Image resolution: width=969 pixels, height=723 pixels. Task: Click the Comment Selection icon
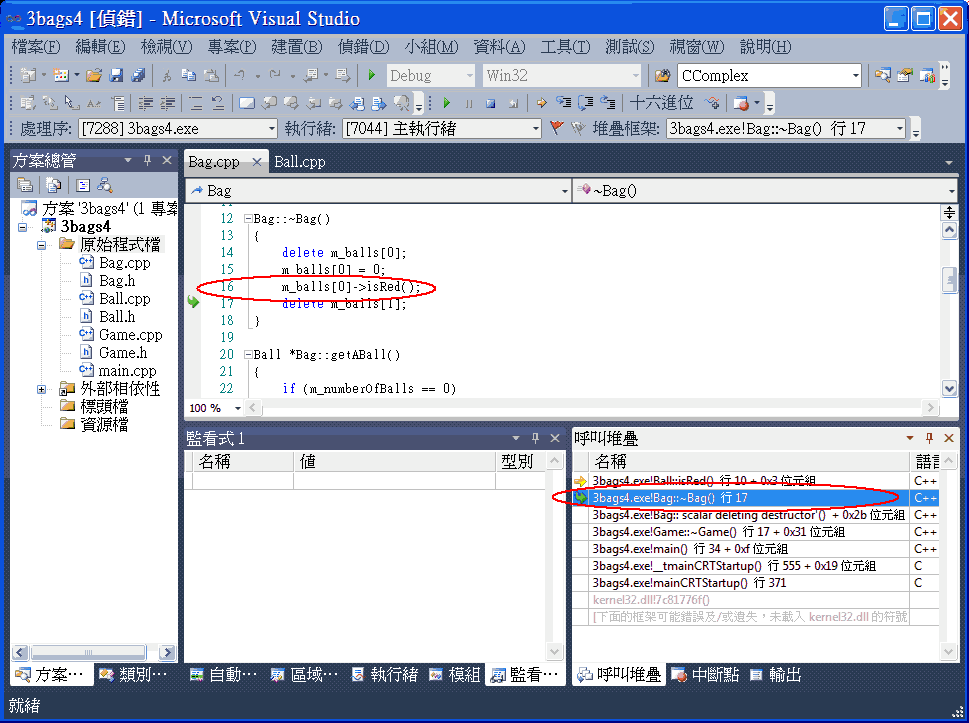(196, 103)
